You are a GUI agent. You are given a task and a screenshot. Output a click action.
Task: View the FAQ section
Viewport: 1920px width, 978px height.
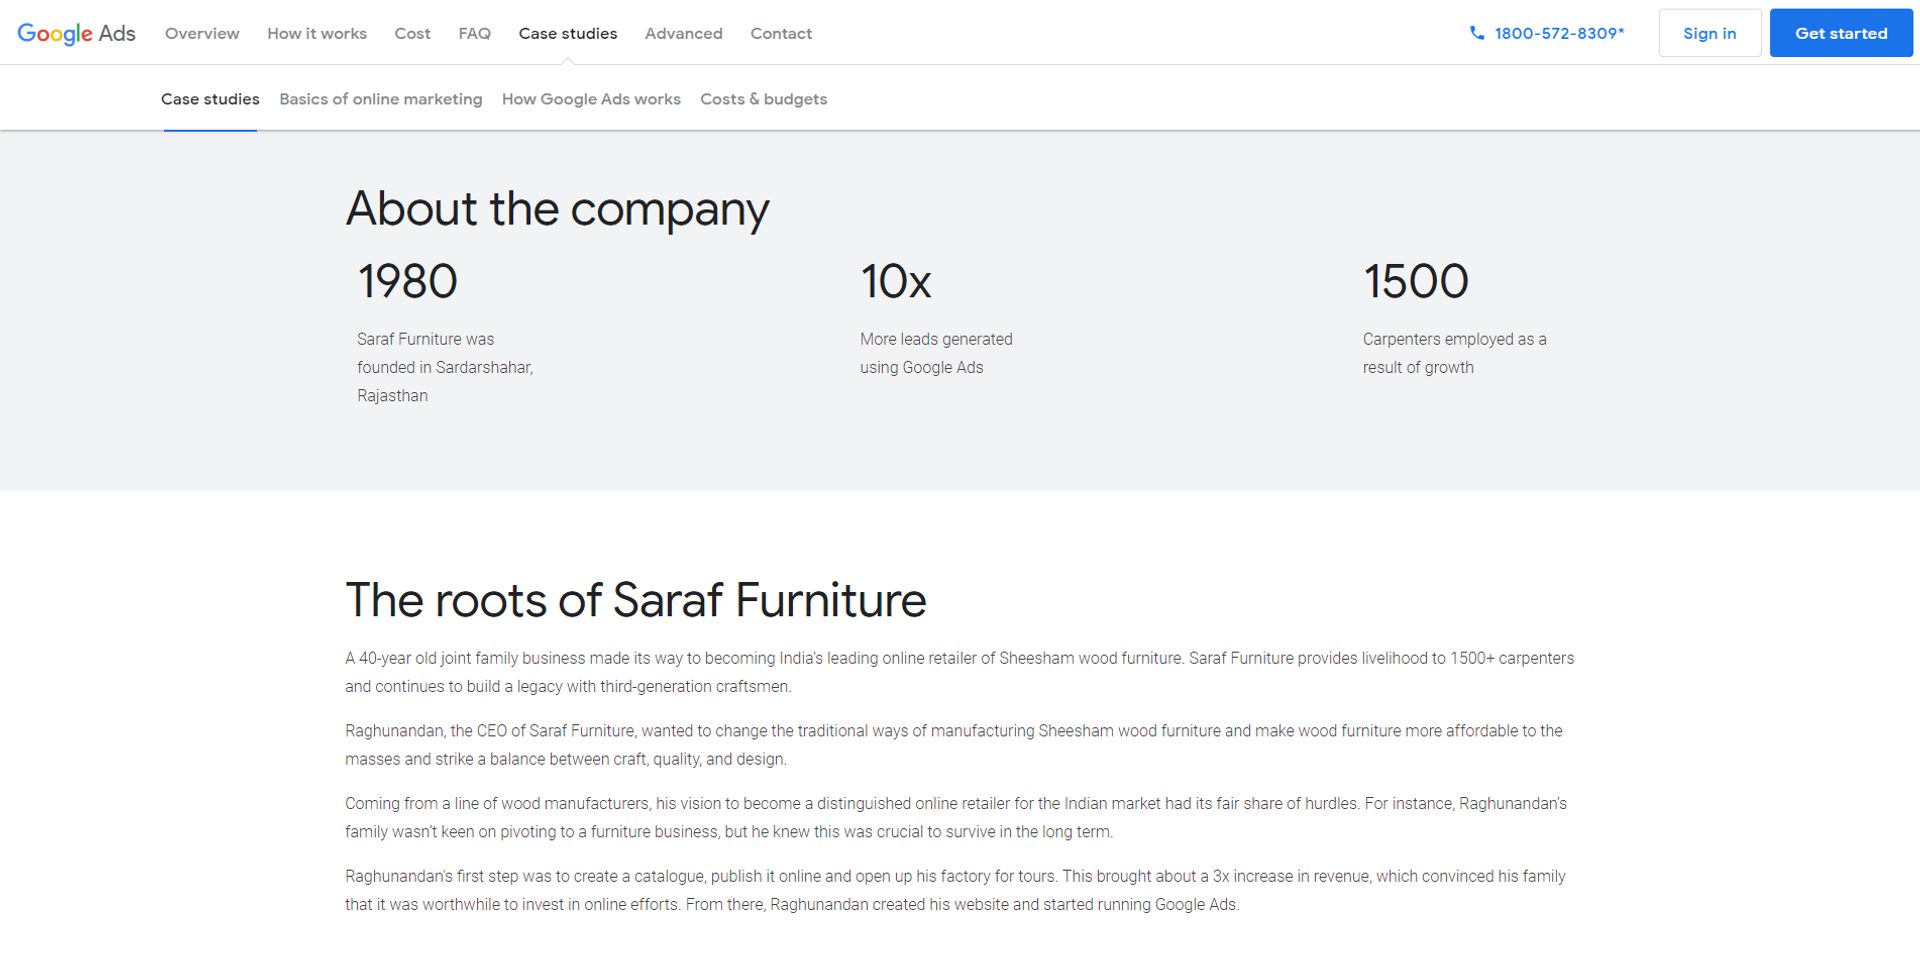click(x=474, y=33)
